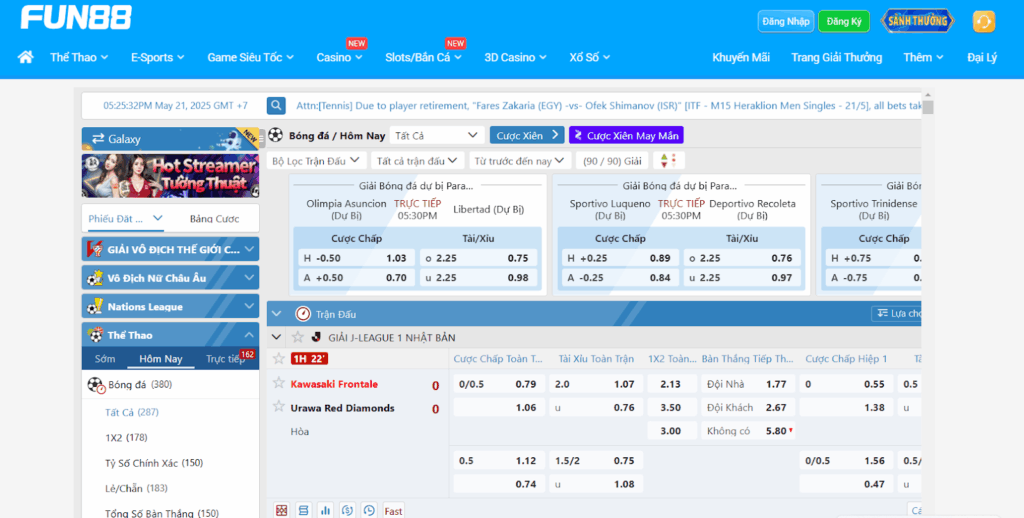
Task: Select 1X2 (178) in sidebar
Action: tap(126, 438)
